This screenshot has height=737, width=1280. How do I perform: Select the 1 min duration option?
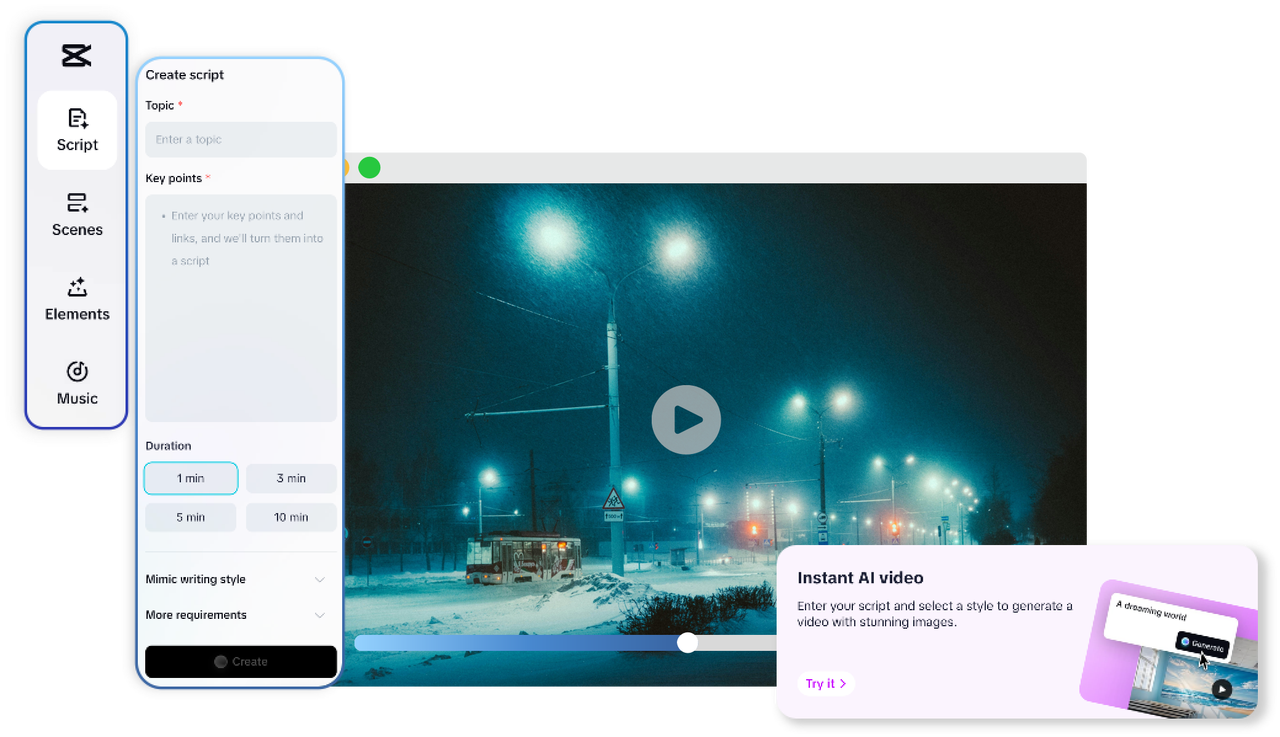click(x=190, y=478)
